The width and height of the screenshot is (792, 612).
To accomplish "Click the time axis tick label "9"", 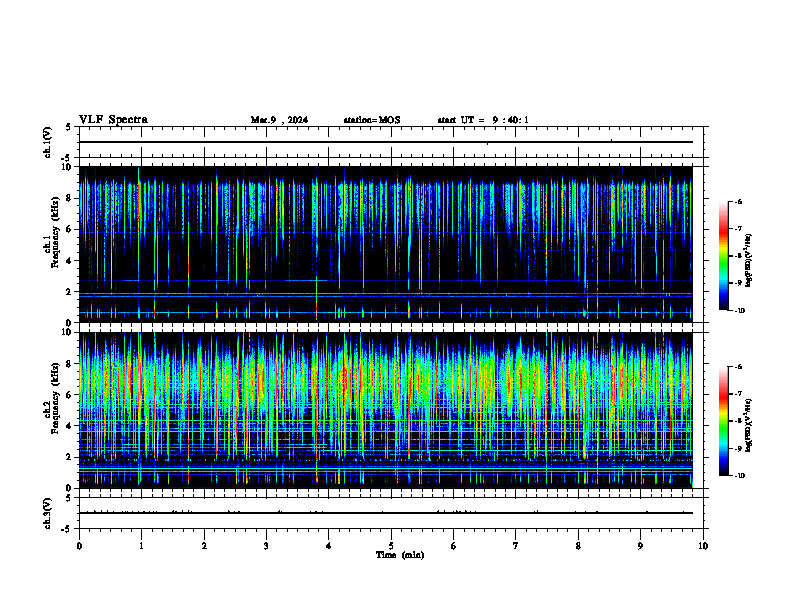I will click(x=640, y=546).
